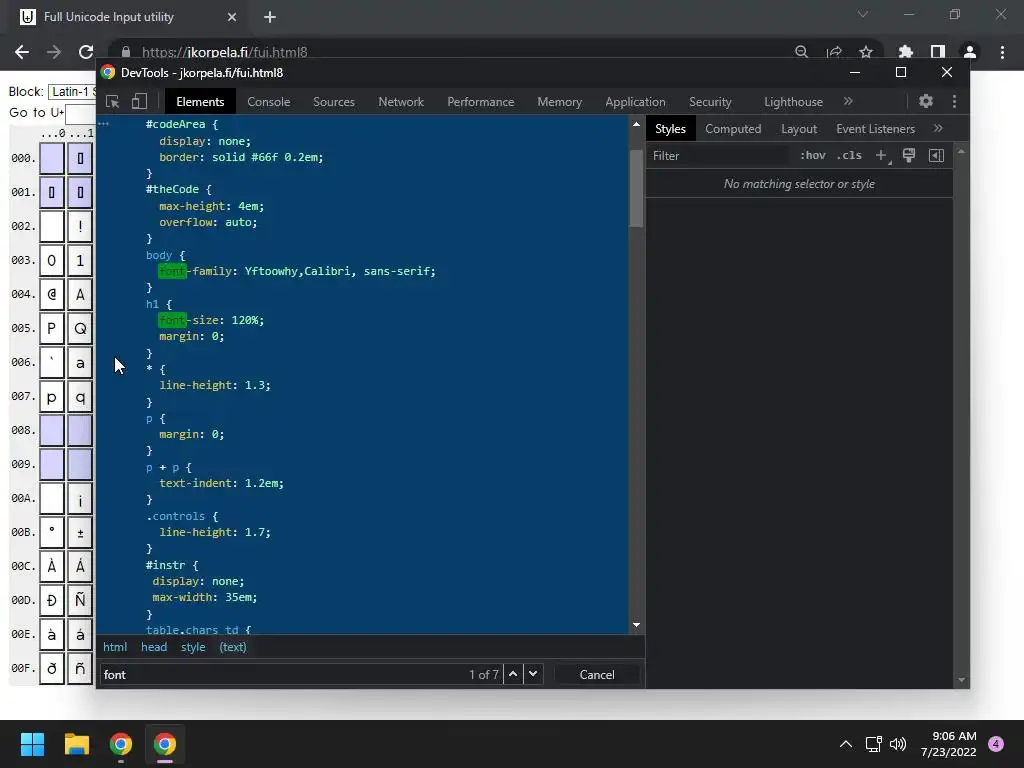Image resolution: width=1024 pixels, height=768 pixels.
Task: Open Chrome three-dot menu
Action: tap(1002, 52)
